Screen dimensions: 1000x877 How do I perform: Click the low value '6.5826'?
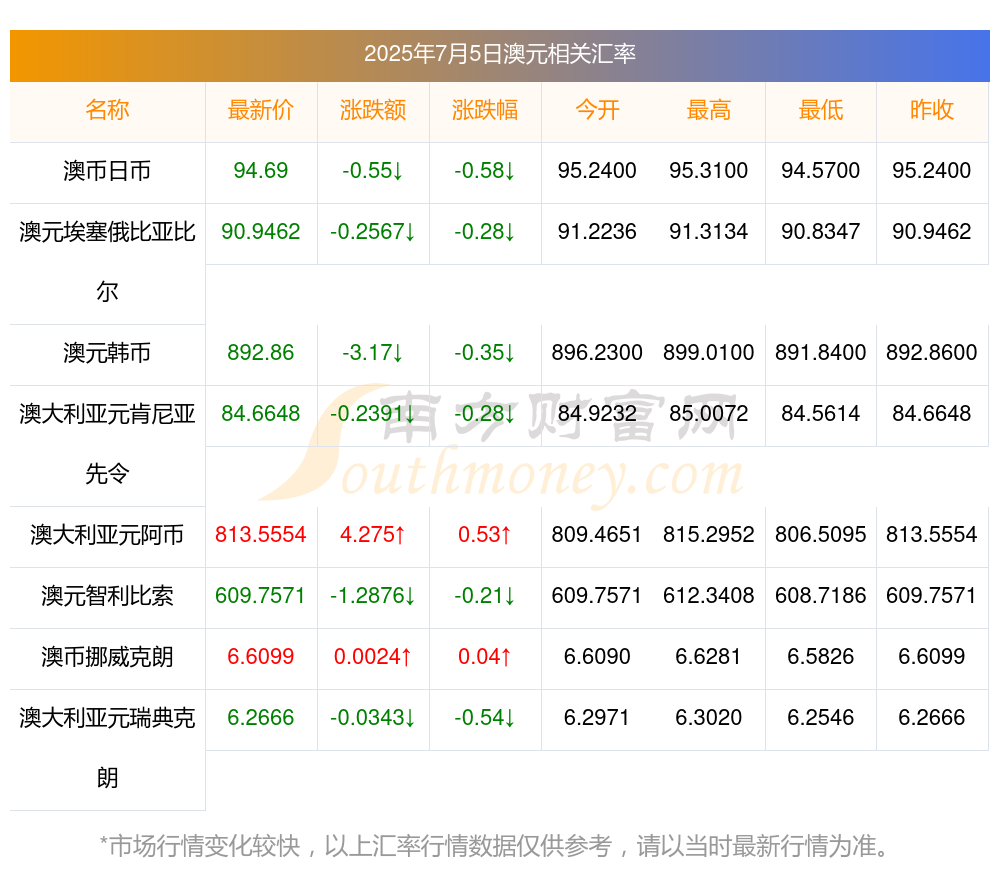(821, 656)
